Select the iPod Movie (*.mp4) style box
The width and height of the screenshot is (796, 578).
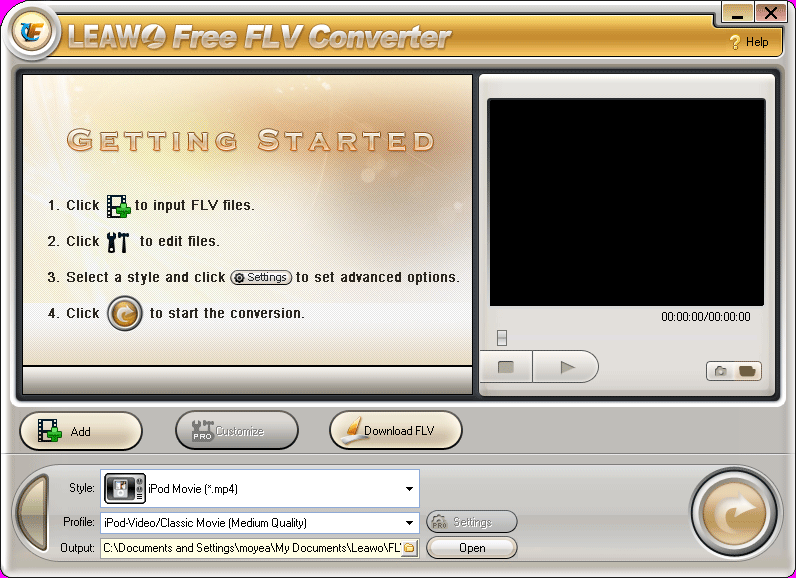(260, 489)
